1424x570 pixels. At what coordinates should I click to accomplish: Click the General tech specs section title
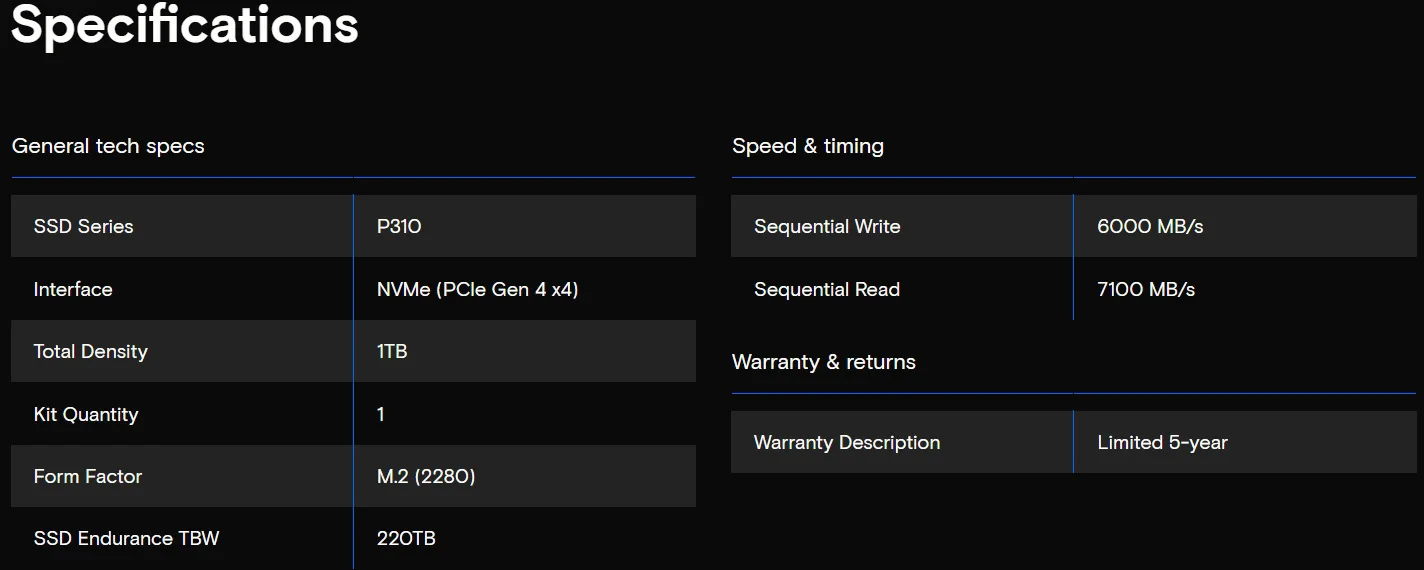tap(108, 146)
